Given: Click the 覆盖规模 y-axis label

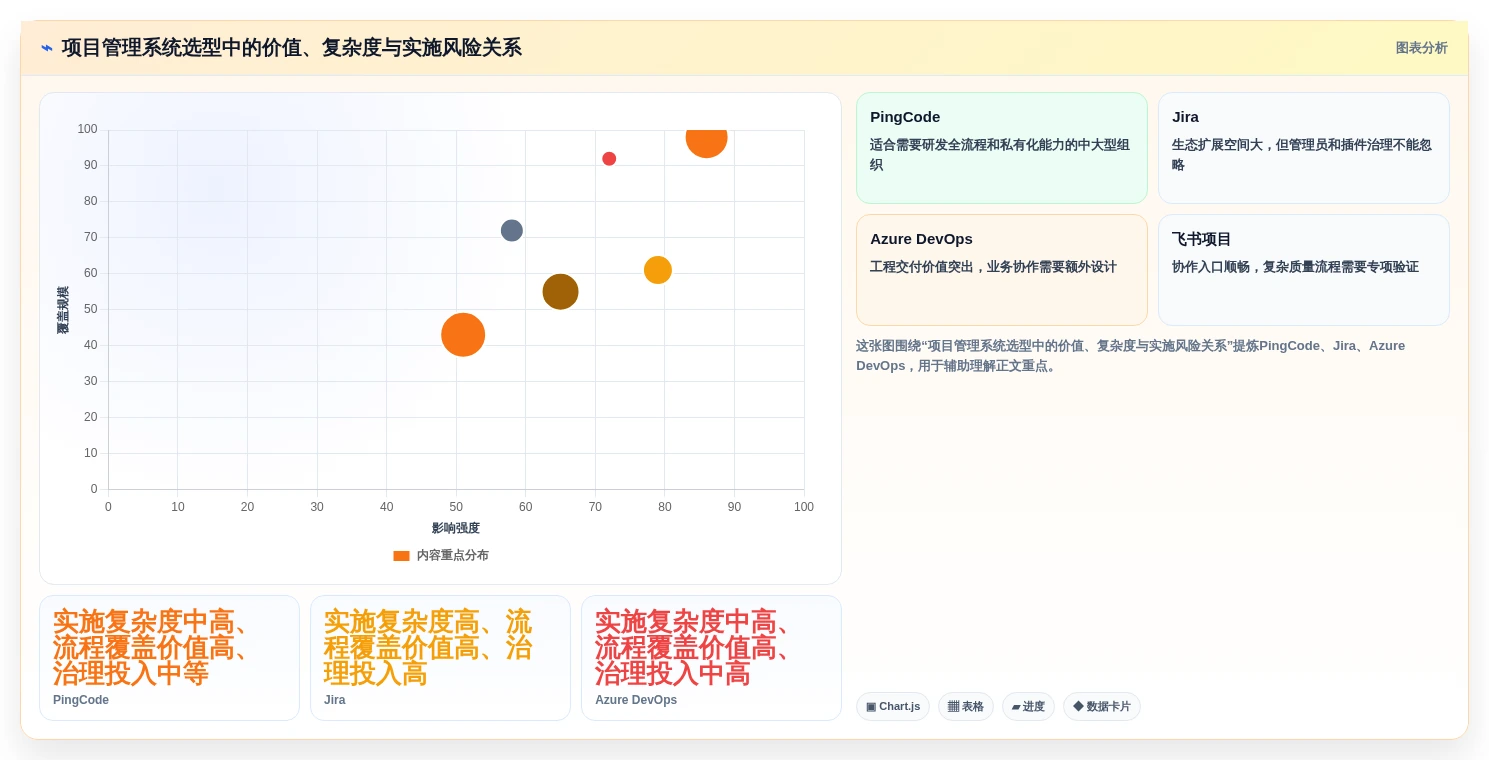Looking at the screenshot, I should coord(63,310).
